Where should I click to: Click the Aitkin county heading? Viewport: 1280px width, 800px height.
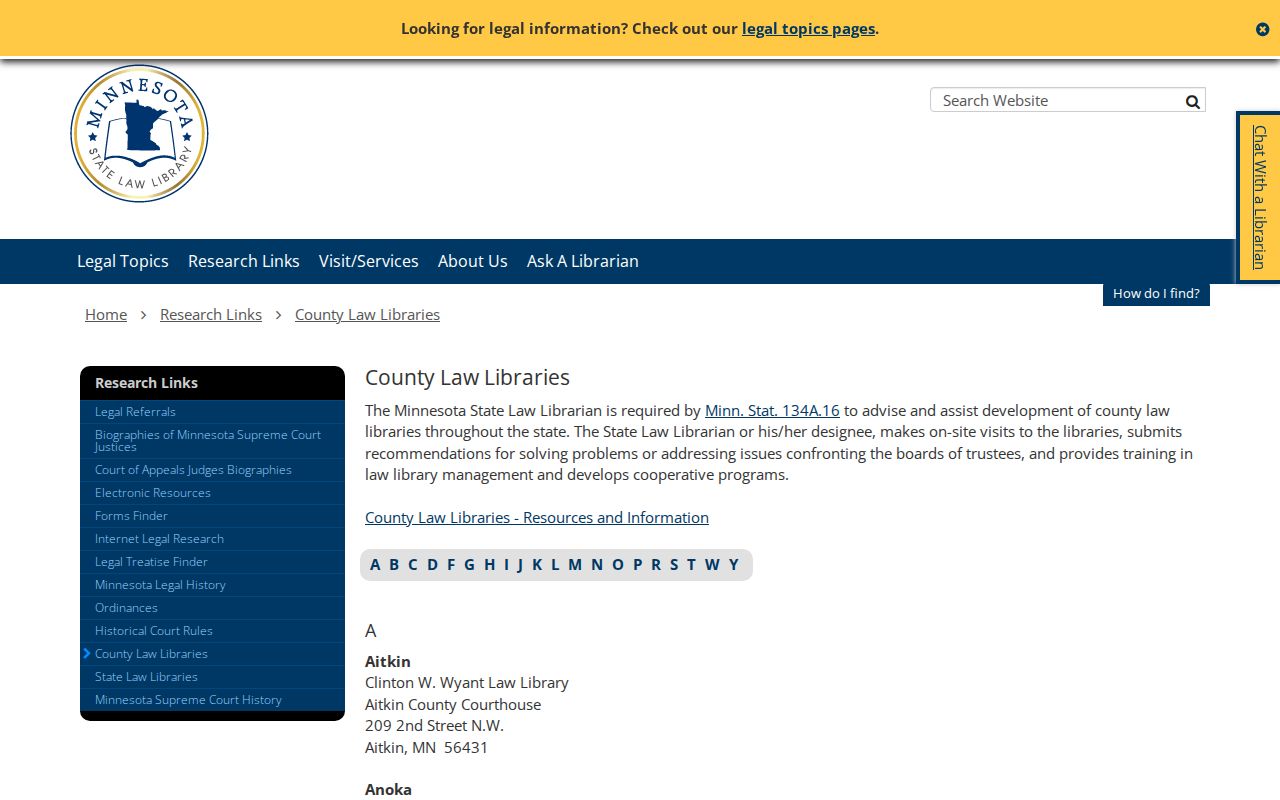pos(388,661)
